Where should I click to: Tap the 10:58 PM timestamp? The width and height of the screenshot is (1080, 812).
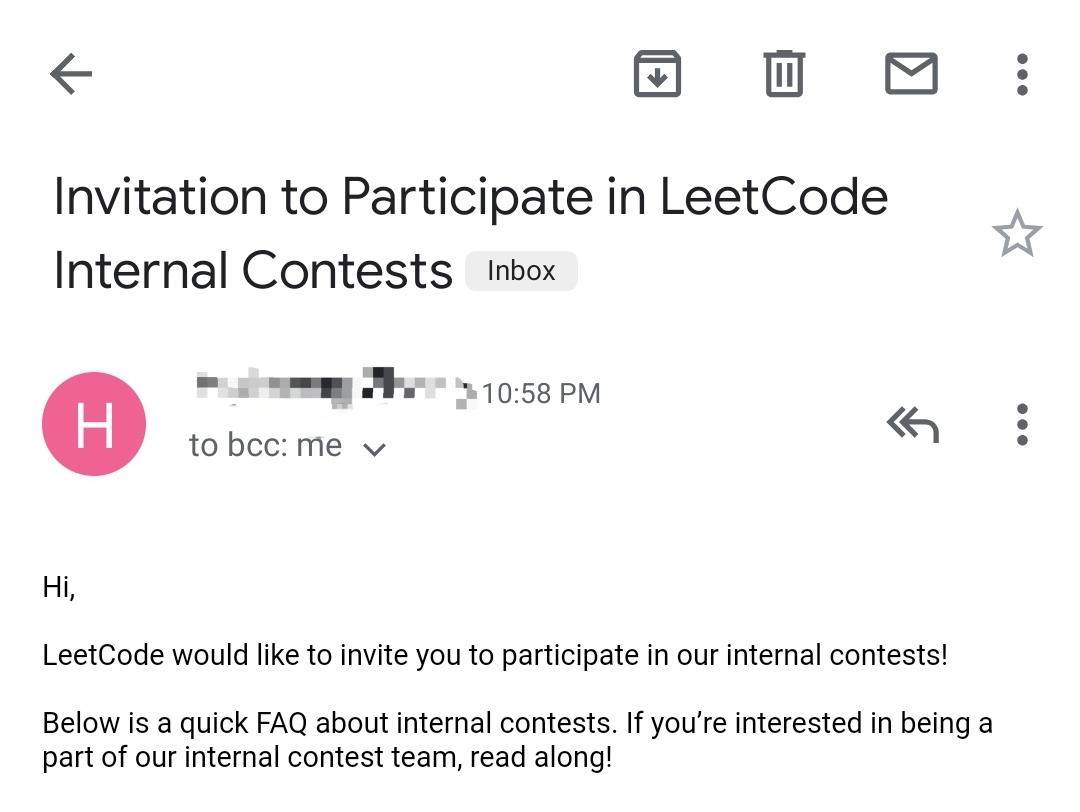pos(541,394)
